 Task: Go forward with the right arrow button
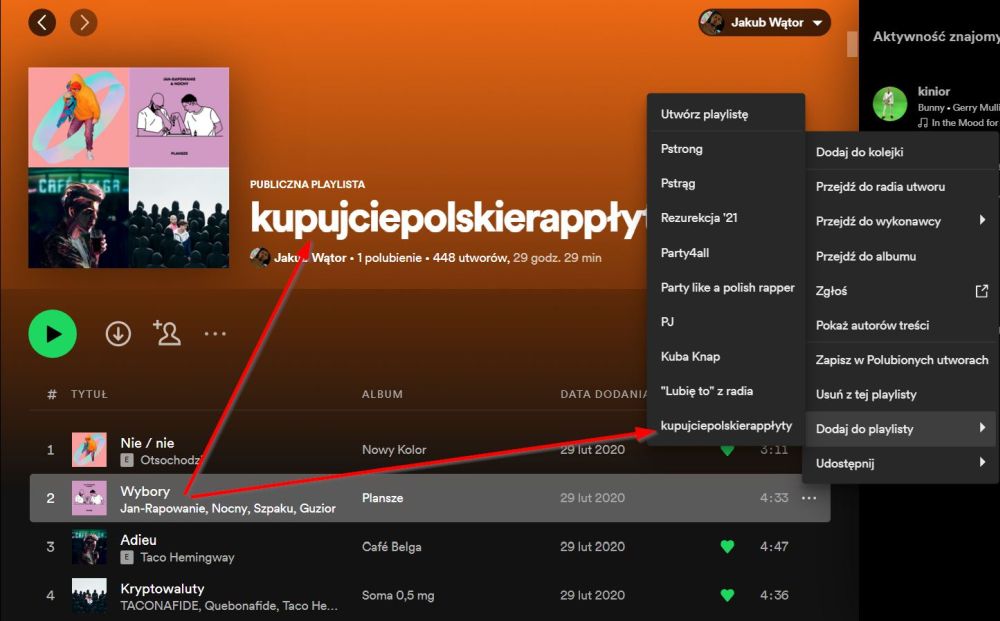(x=84, y=22)
